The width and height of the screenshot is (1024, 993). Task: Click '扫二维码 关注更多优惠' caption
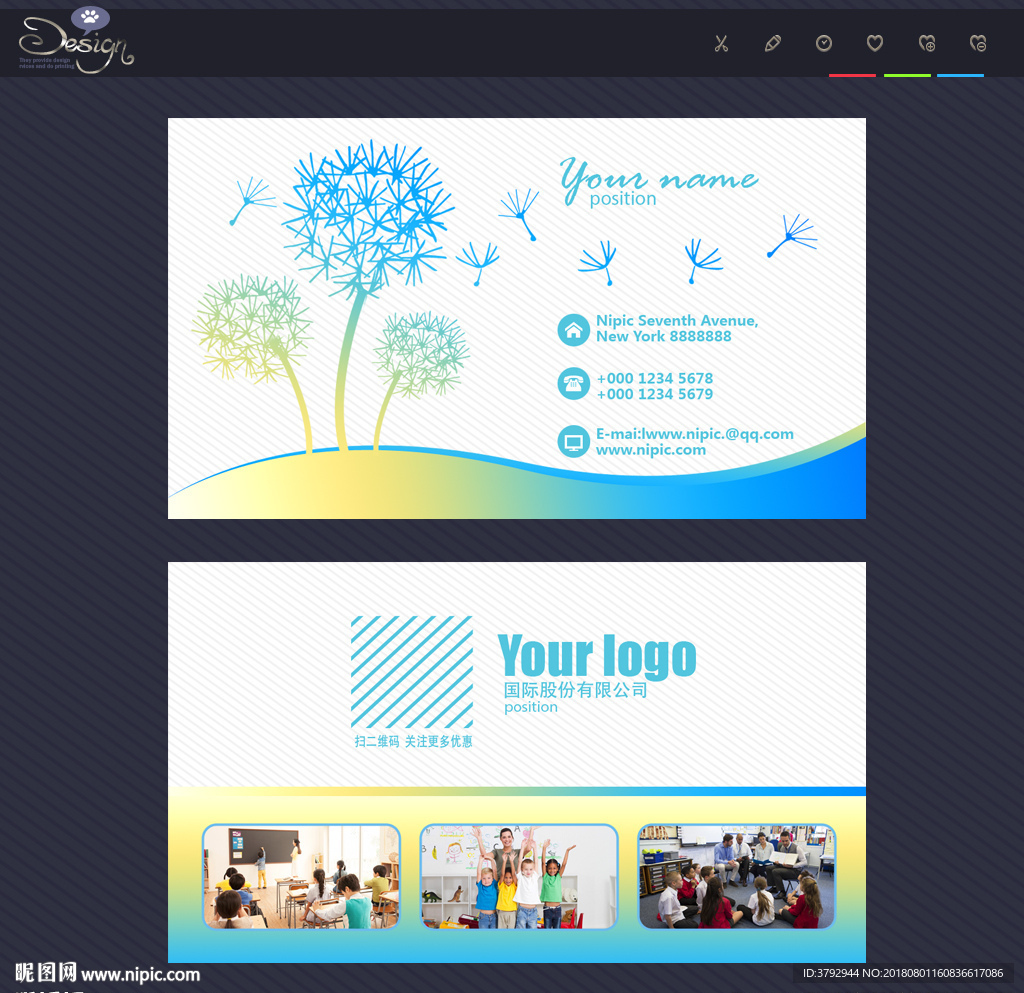[413, 742]
